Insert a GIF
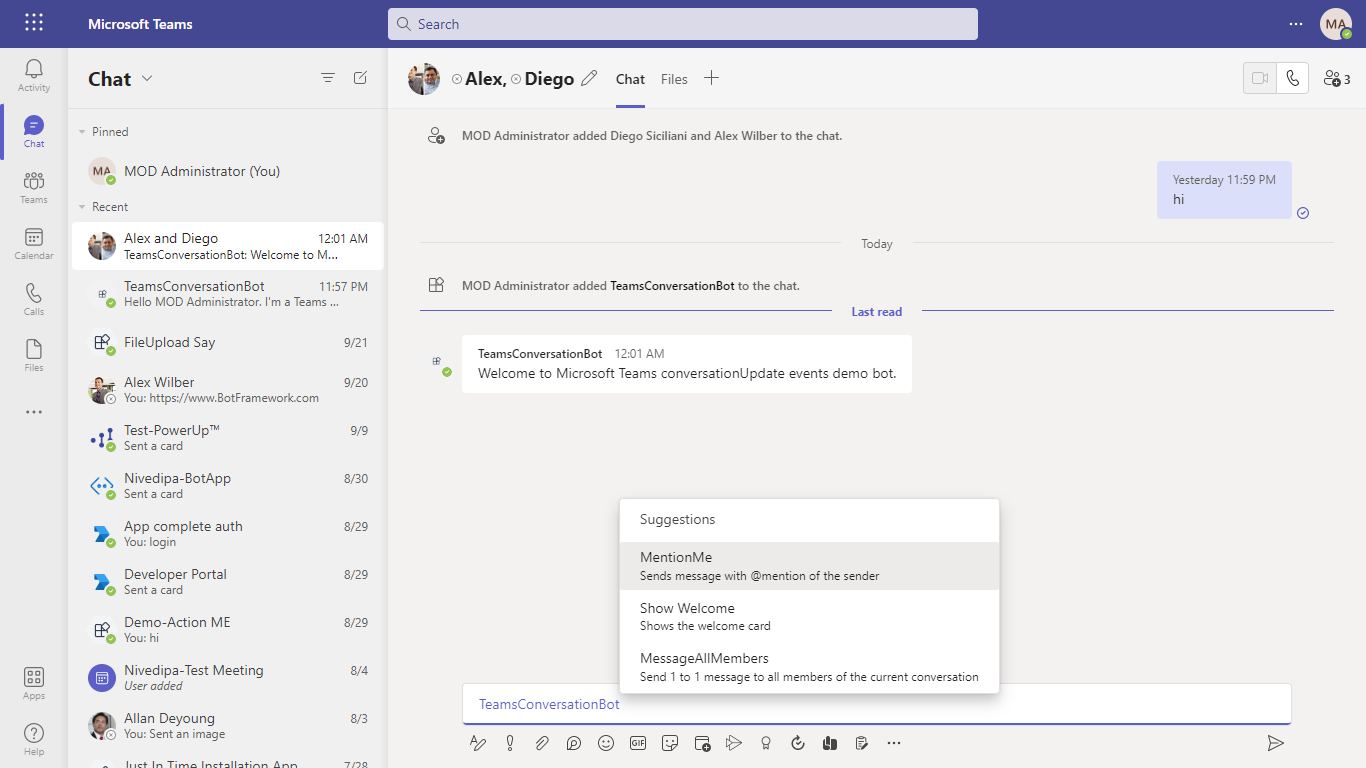The width and height of the screenshot is (1366, 768). (x=638, y=743)
